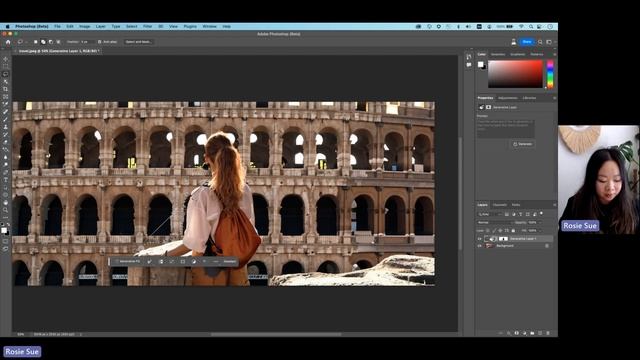Enable Intersect with selection mode
This screenshot has width=640, height=360.
pos(58,42)
